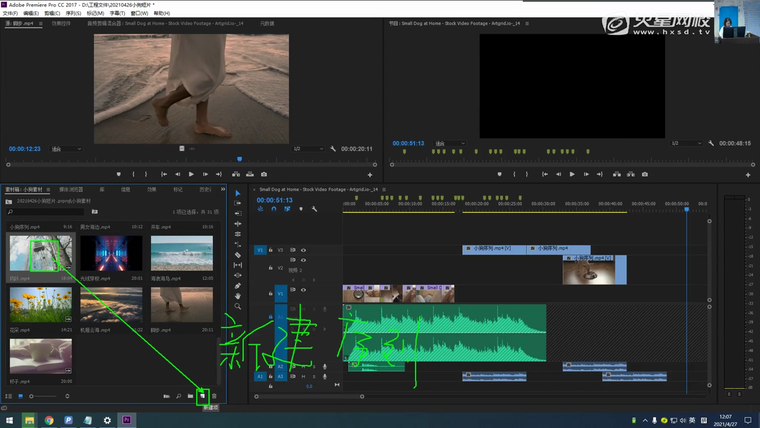Click the New Item icon in project panel

tap(202, 396)
